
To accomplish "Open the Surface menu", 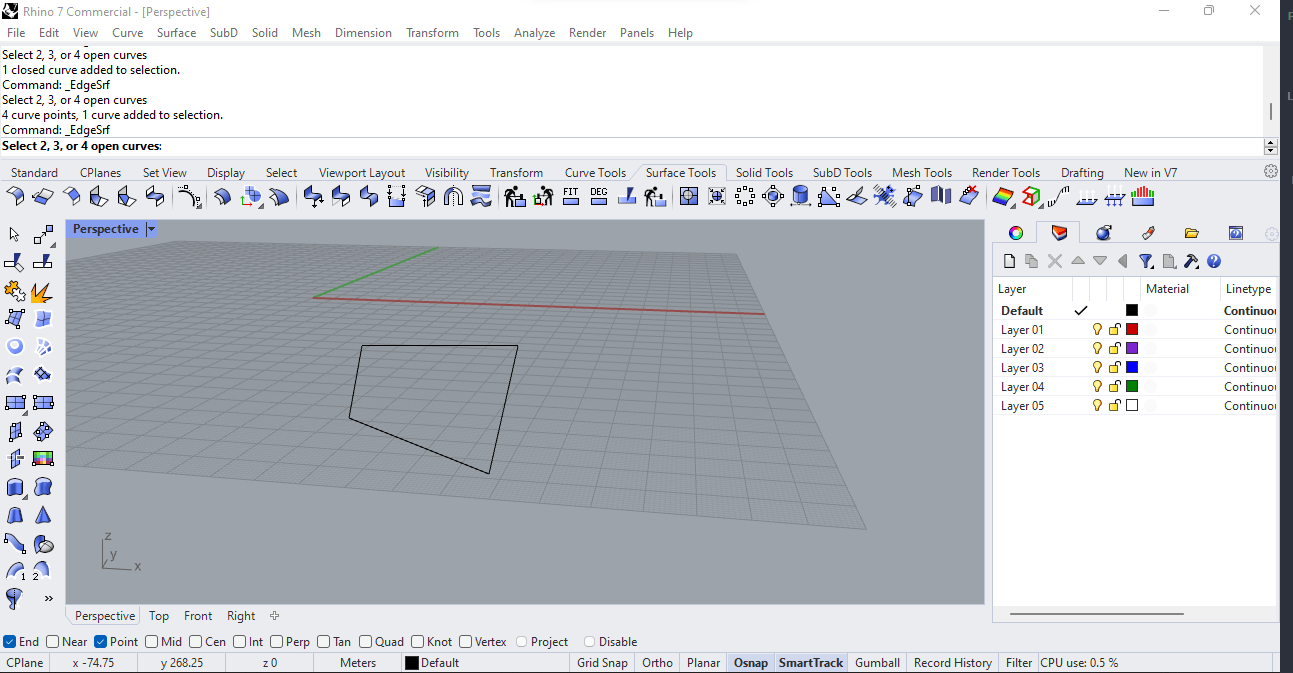I will (176, 32).
